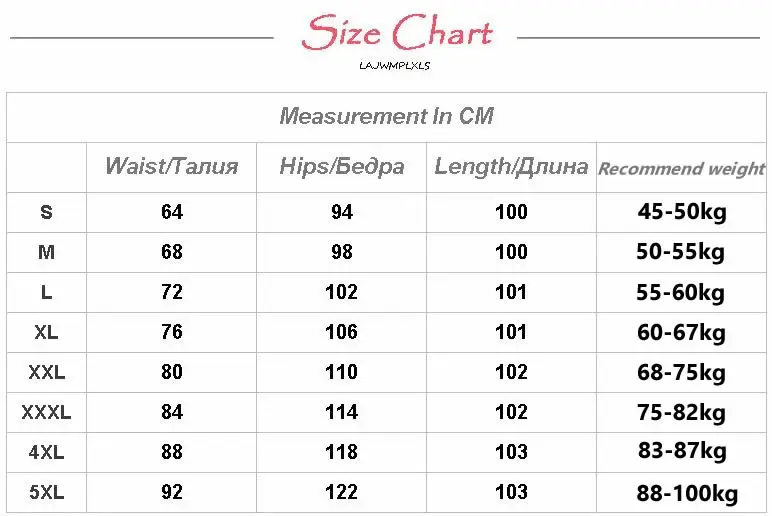Select the Length/Длина column header
Viewport: 772px width, 516px height.
[x=511, y=166]
